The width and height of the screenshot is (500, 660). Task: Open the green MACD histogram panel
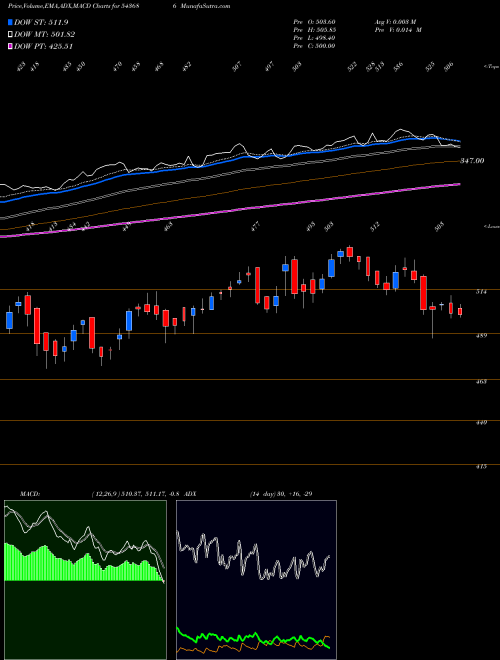[85, 580]
